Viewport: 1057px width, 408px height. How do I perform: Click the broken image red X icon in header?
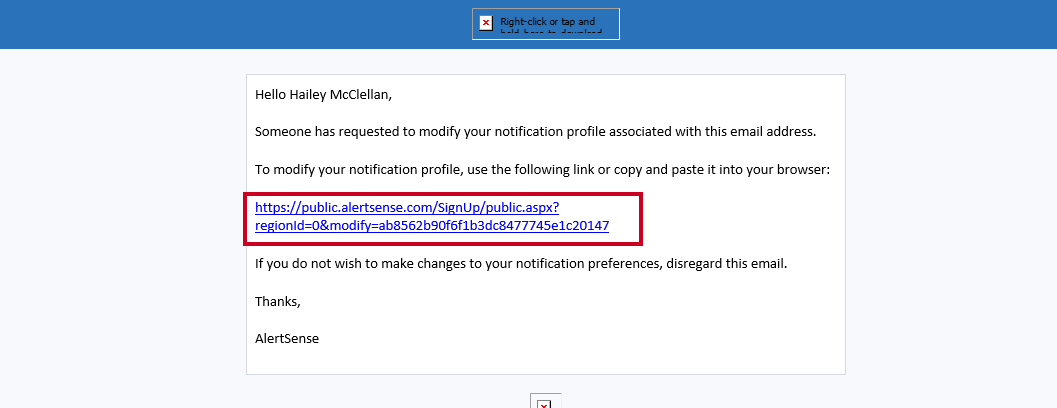point(485,24)
